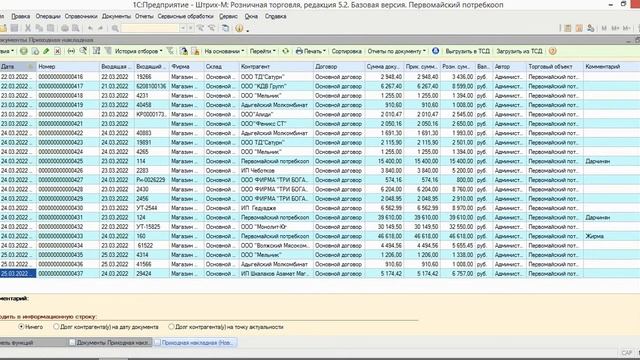Image resolution: width=640 pixels, height=360 pixels.
Task: Click the M memory button at top right
Action: point(604,28)
